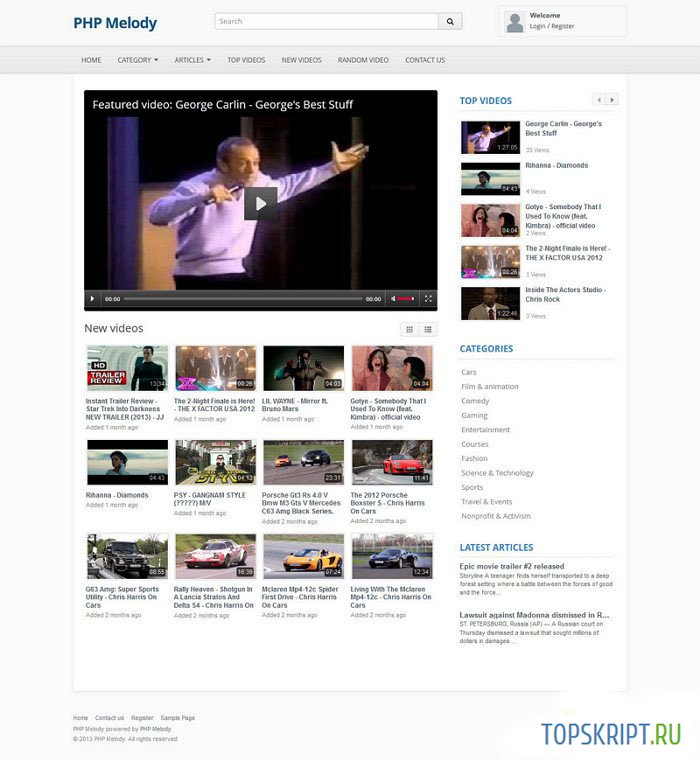This screenshot has width=700, height=761.
Task: Read Lawsuit against Madonna dismissed article
Action: tap(534, 615)
